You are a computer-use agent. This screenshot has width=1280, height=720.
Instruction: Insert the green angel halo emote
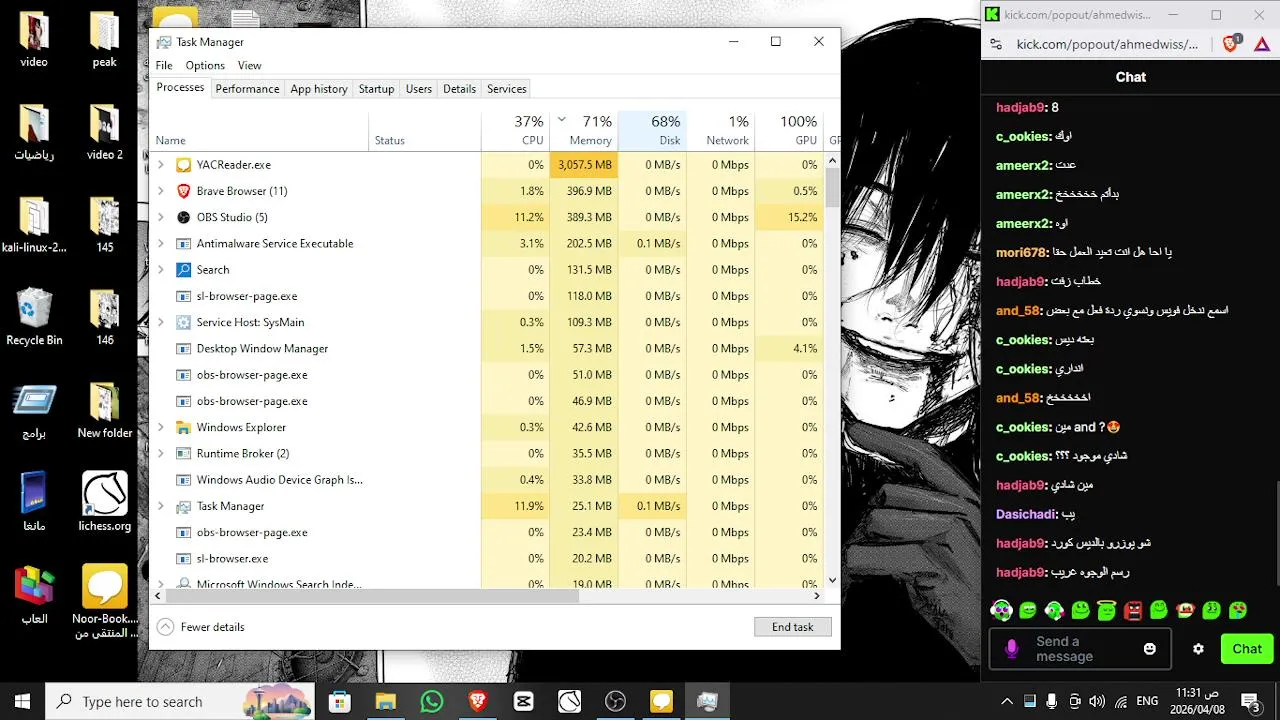[x=1106, y=610]
